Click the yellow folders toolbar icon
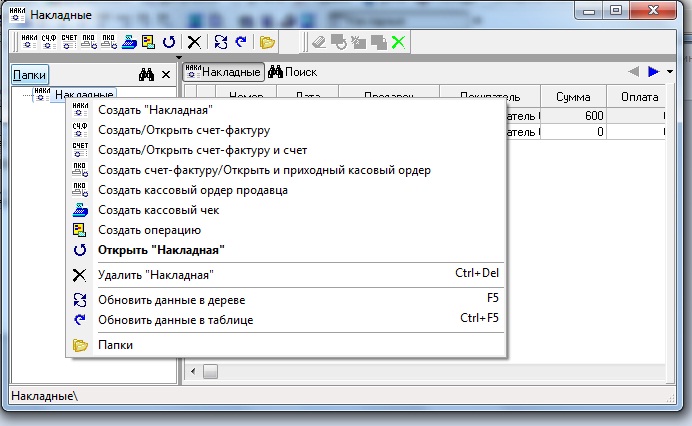692x426 pixels. pyautogui.click(x=267, y=42)
